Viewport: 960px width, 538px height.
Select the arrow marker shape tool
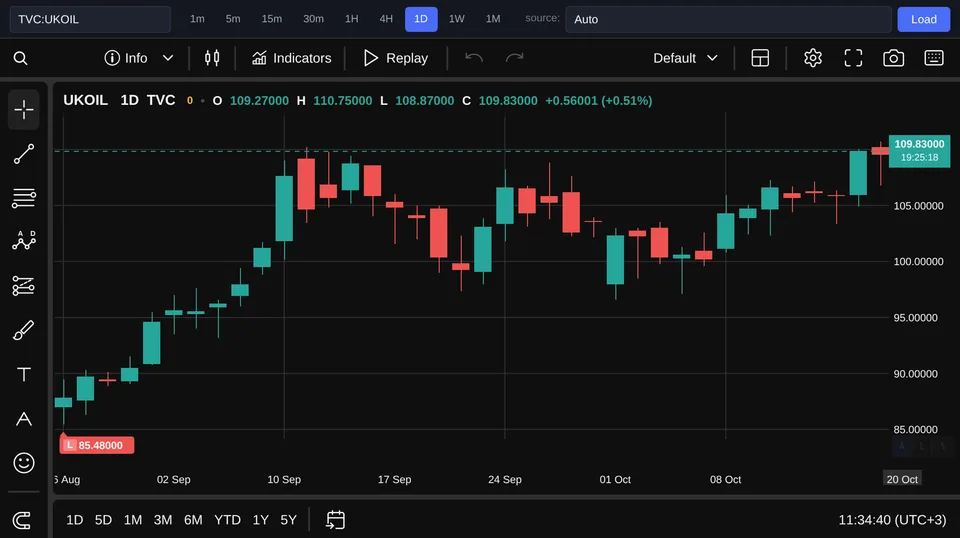click(x=24, y=419)
